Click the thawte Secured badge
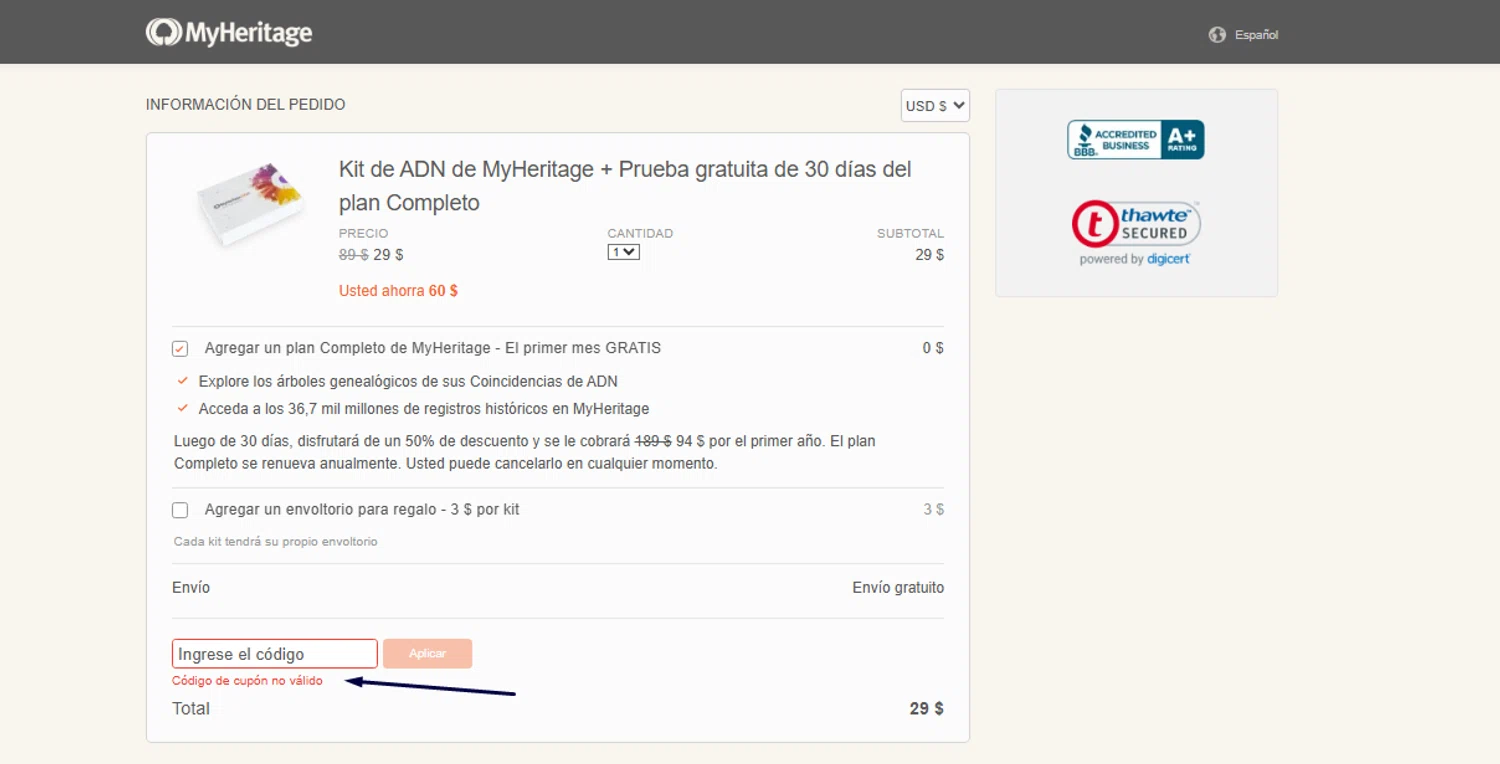The height and width of the screenshot is (764, 1500). click(x=1136, y=224)
